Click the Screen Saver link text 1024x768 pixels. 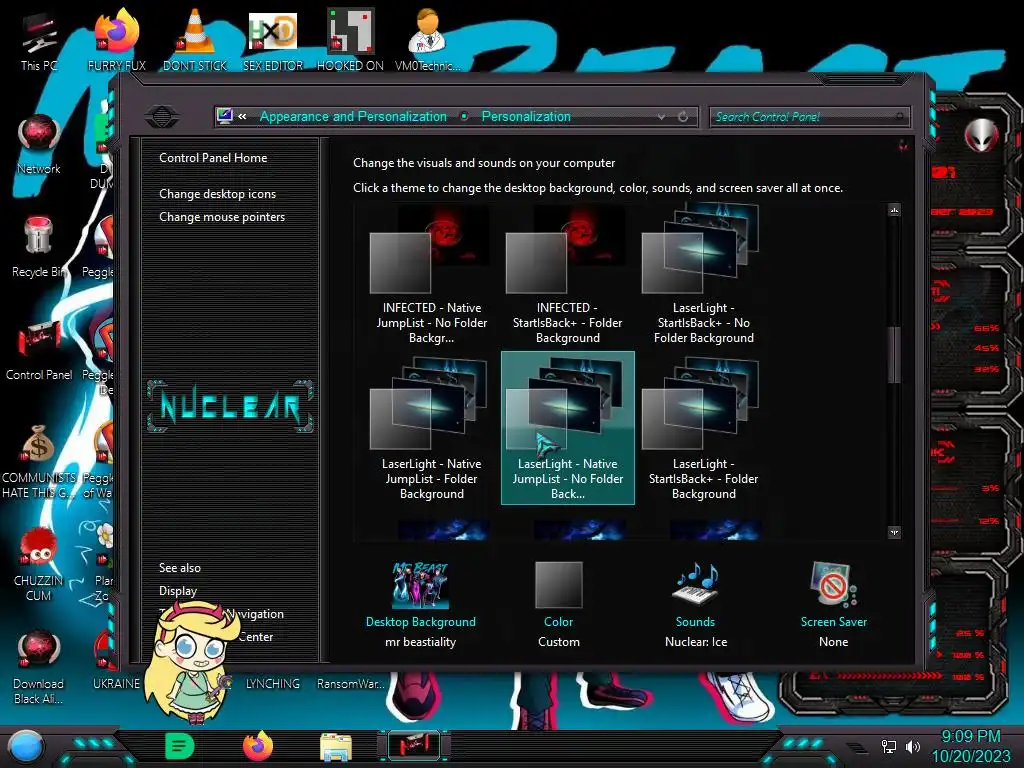click(x=834, y=622)
